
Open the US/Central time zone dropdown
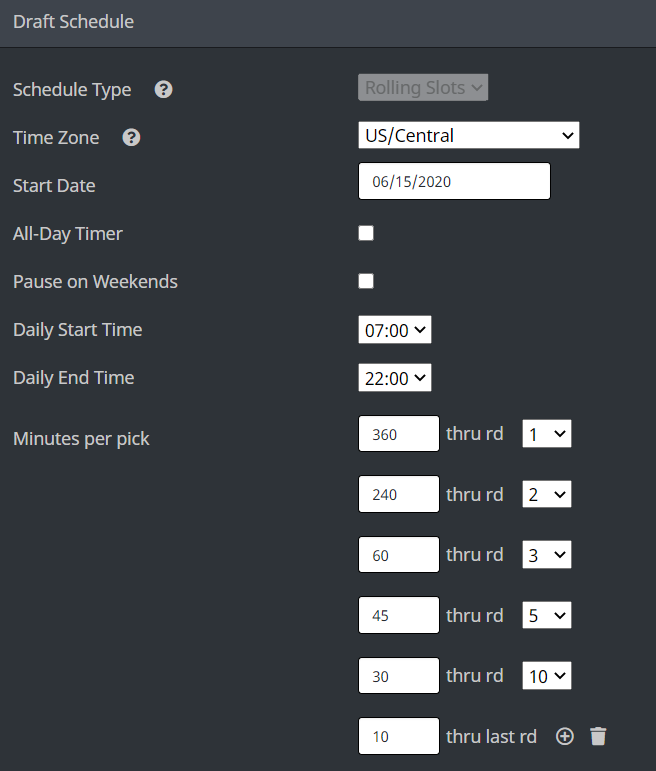point(469,135)
